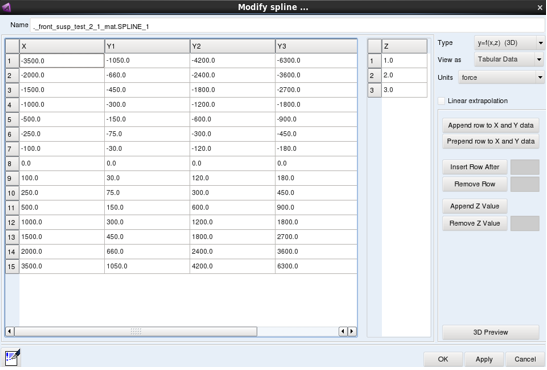Click the Insert Row After number field
This screenshot has height=370, width=547.
tap(525, 167)
